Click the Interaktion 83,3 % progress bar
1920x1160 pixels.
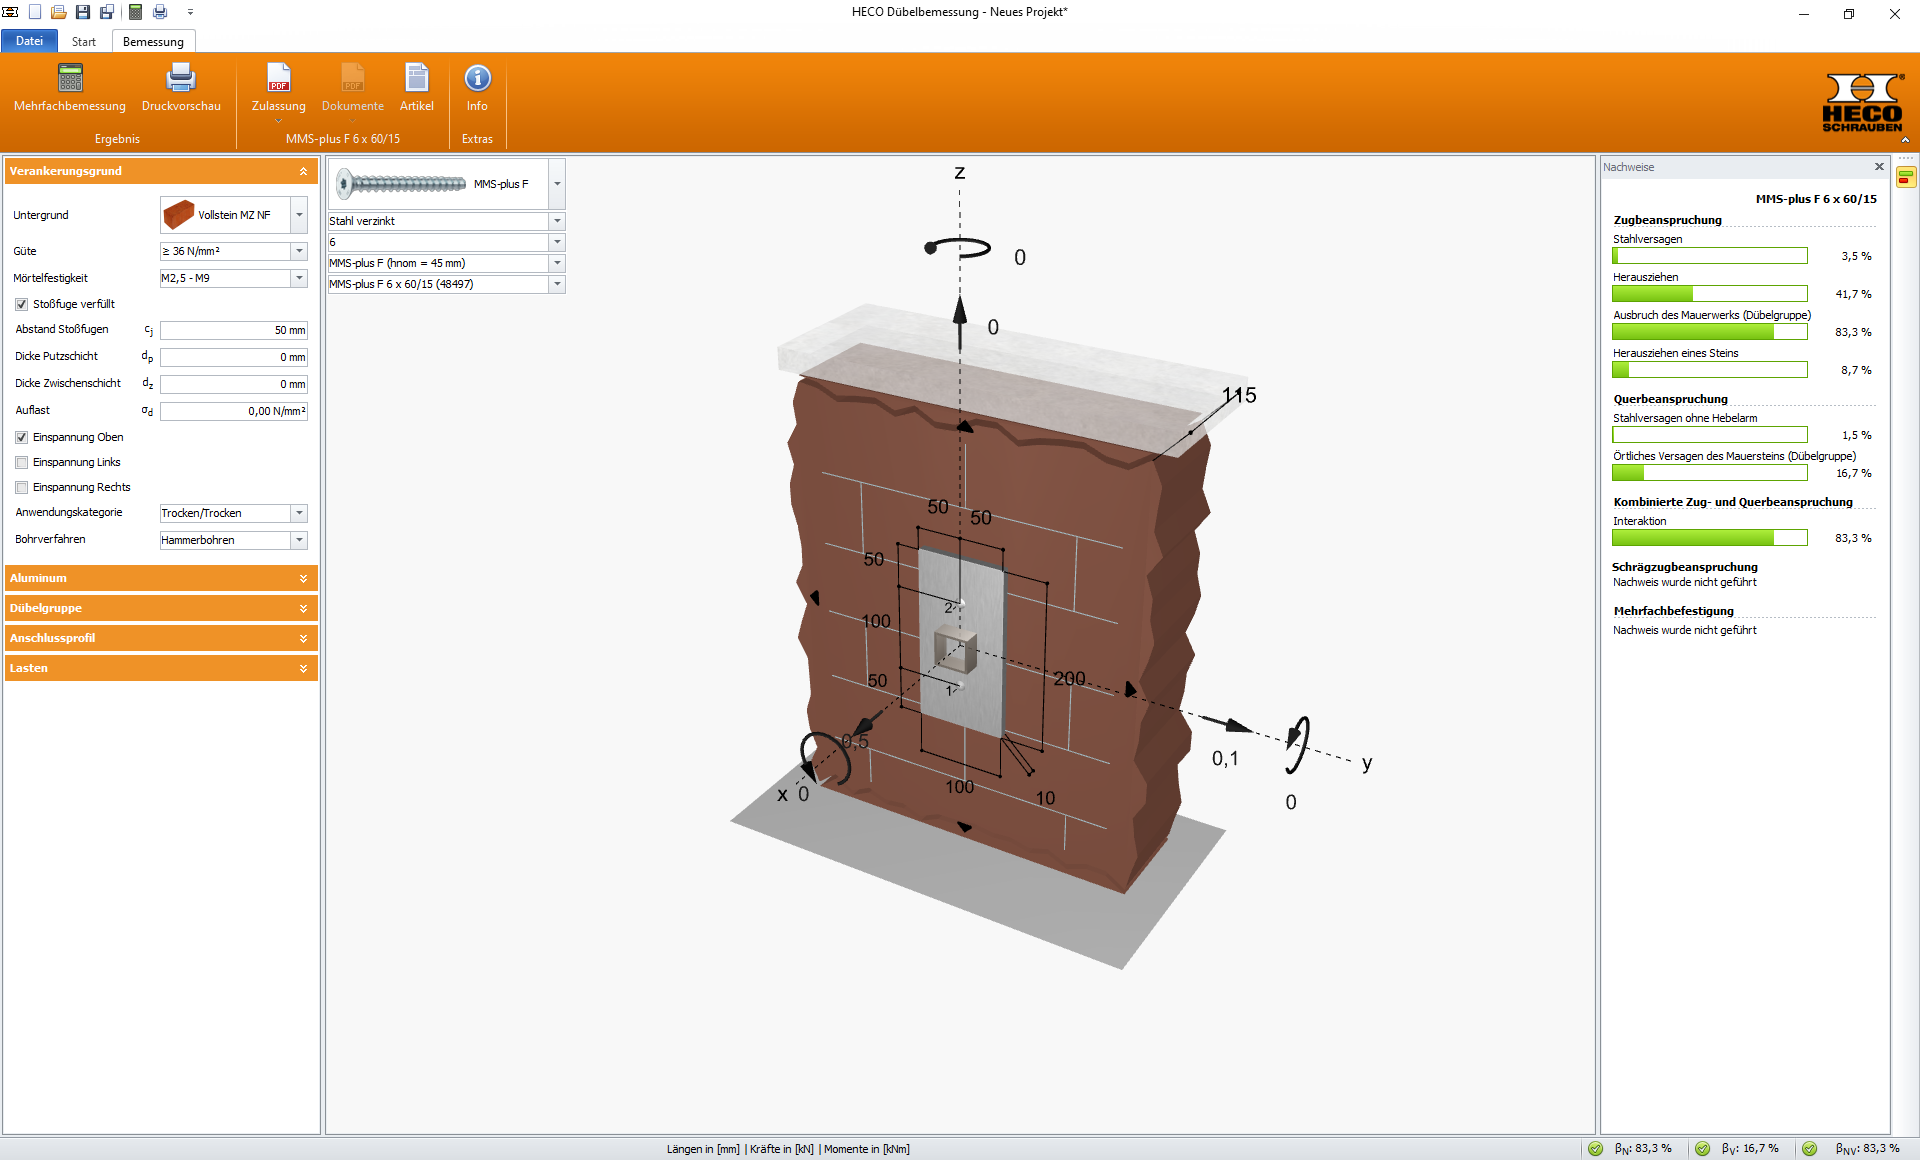(x=1710, y=538)
